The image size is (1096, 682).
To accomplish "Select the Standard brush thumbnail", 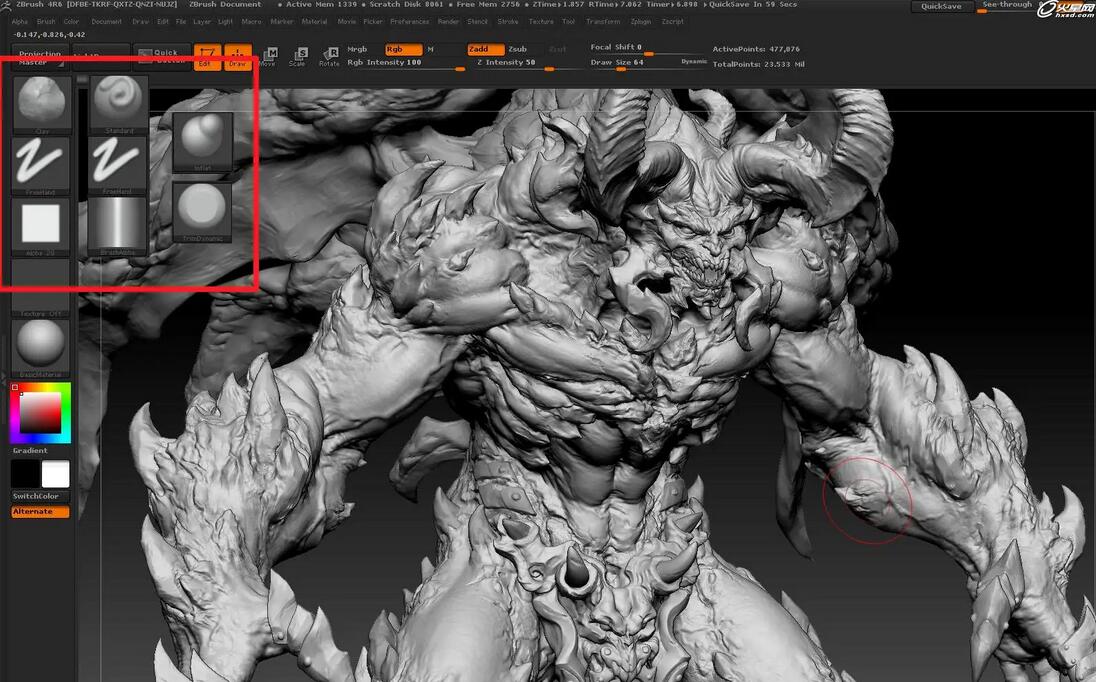I will [118, 103].
